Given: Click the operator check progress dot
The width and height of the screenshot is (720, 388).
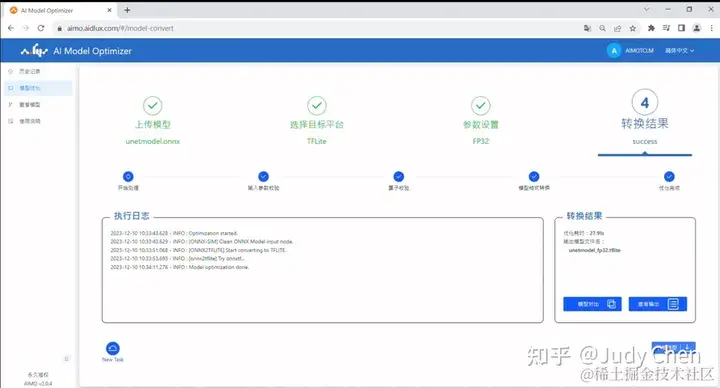Looking at the screenshot, I should 399,176.
